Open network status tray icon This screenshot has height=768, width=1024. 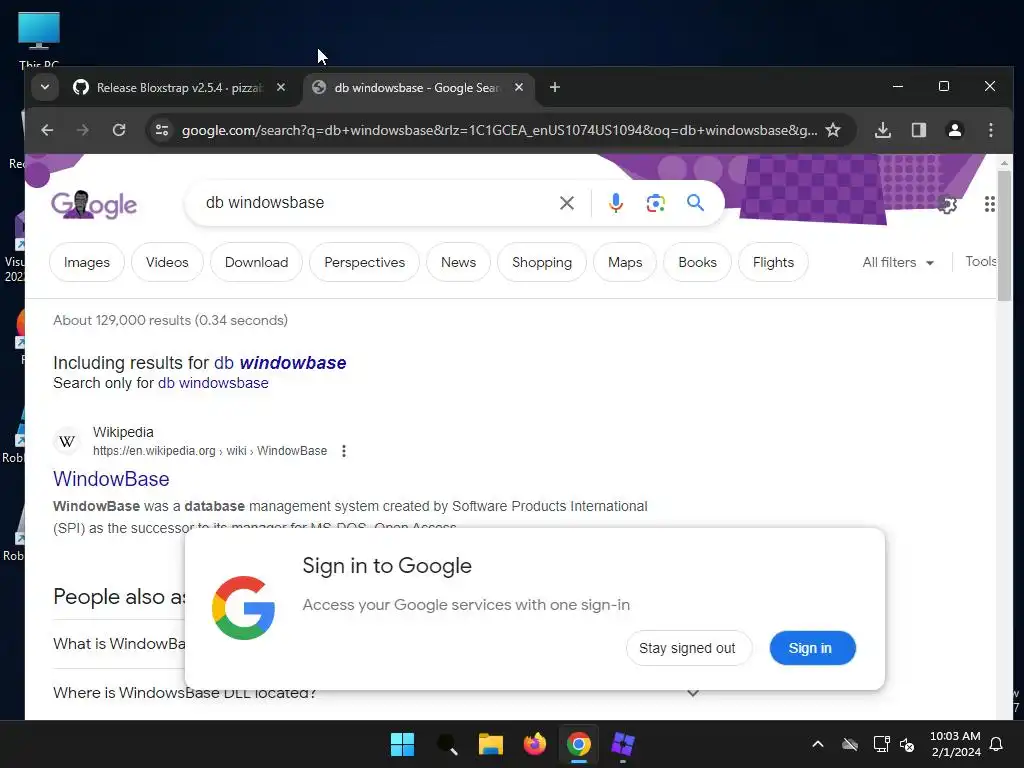[x=881, y=744]
